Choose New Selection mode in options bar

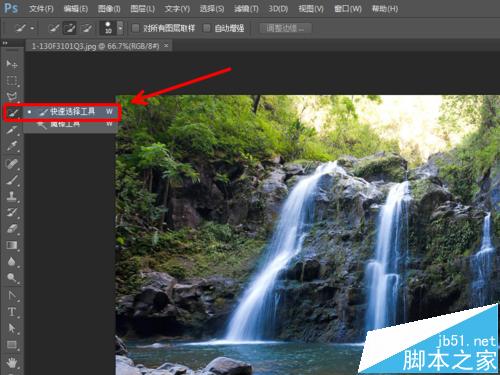pyautogui.click(x=54, y=28)
